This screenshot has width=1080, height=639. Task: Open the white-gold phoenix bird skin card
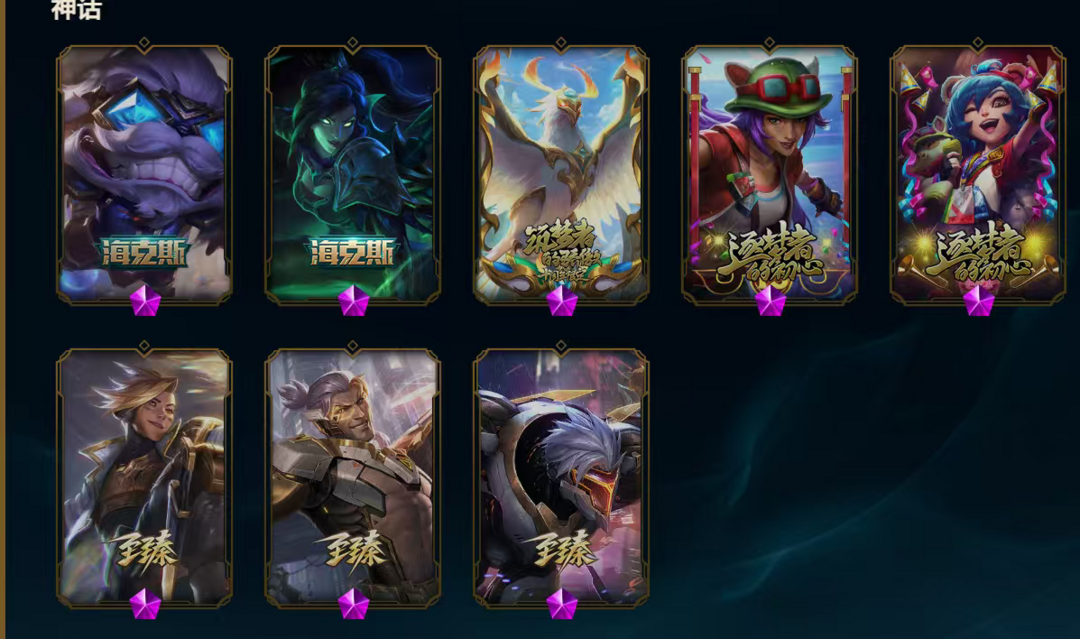point(561,174)
